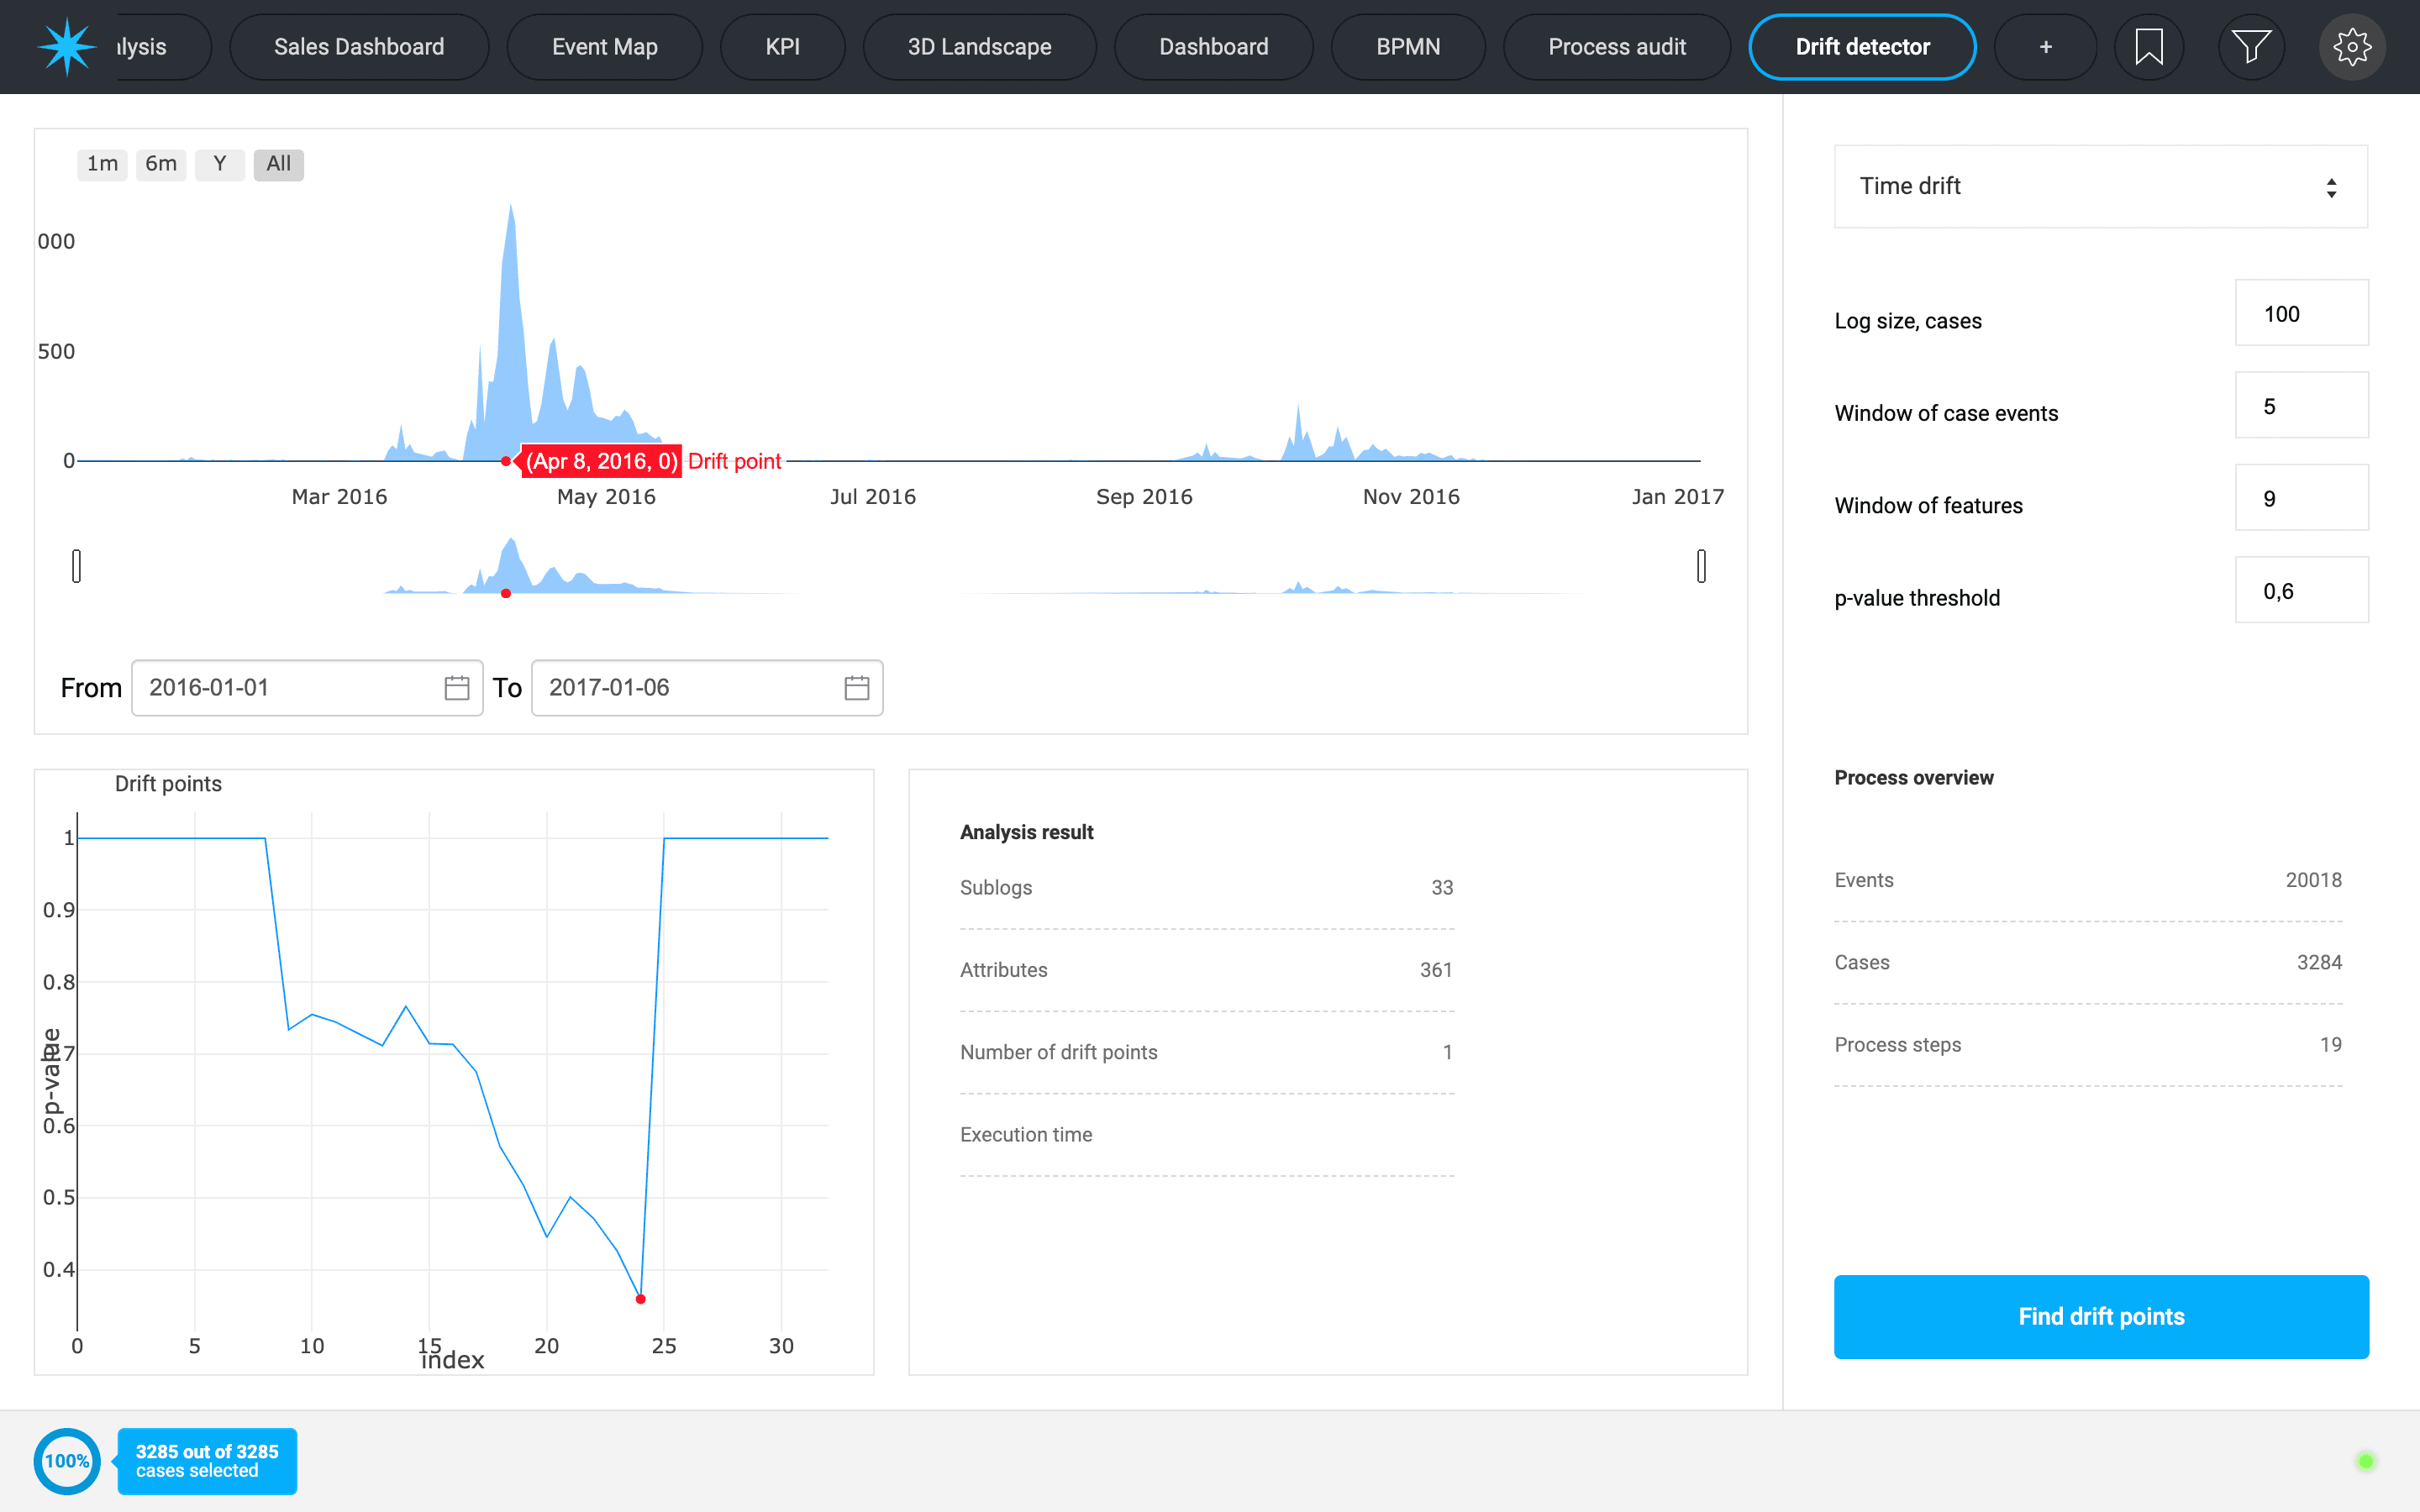
Task: Open the 3D Landscape tab
Action: coord(979,47)
